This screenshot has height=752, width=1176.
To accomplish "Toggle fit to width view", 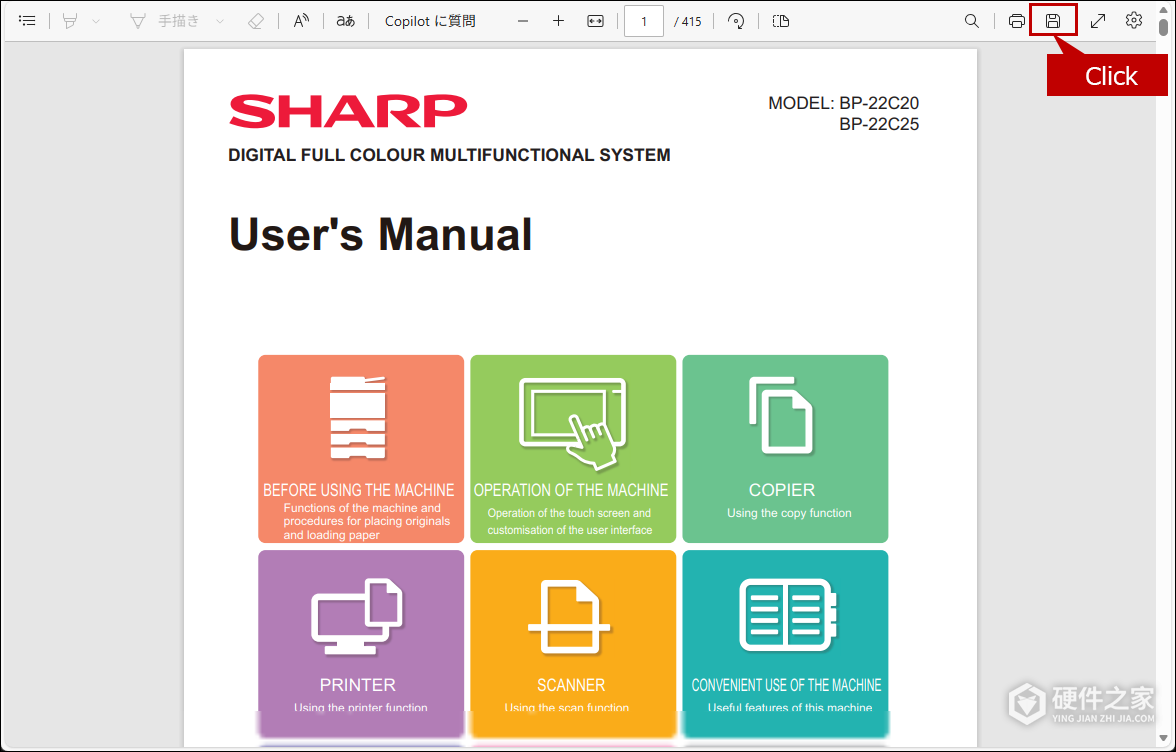I will coord(596,21).
